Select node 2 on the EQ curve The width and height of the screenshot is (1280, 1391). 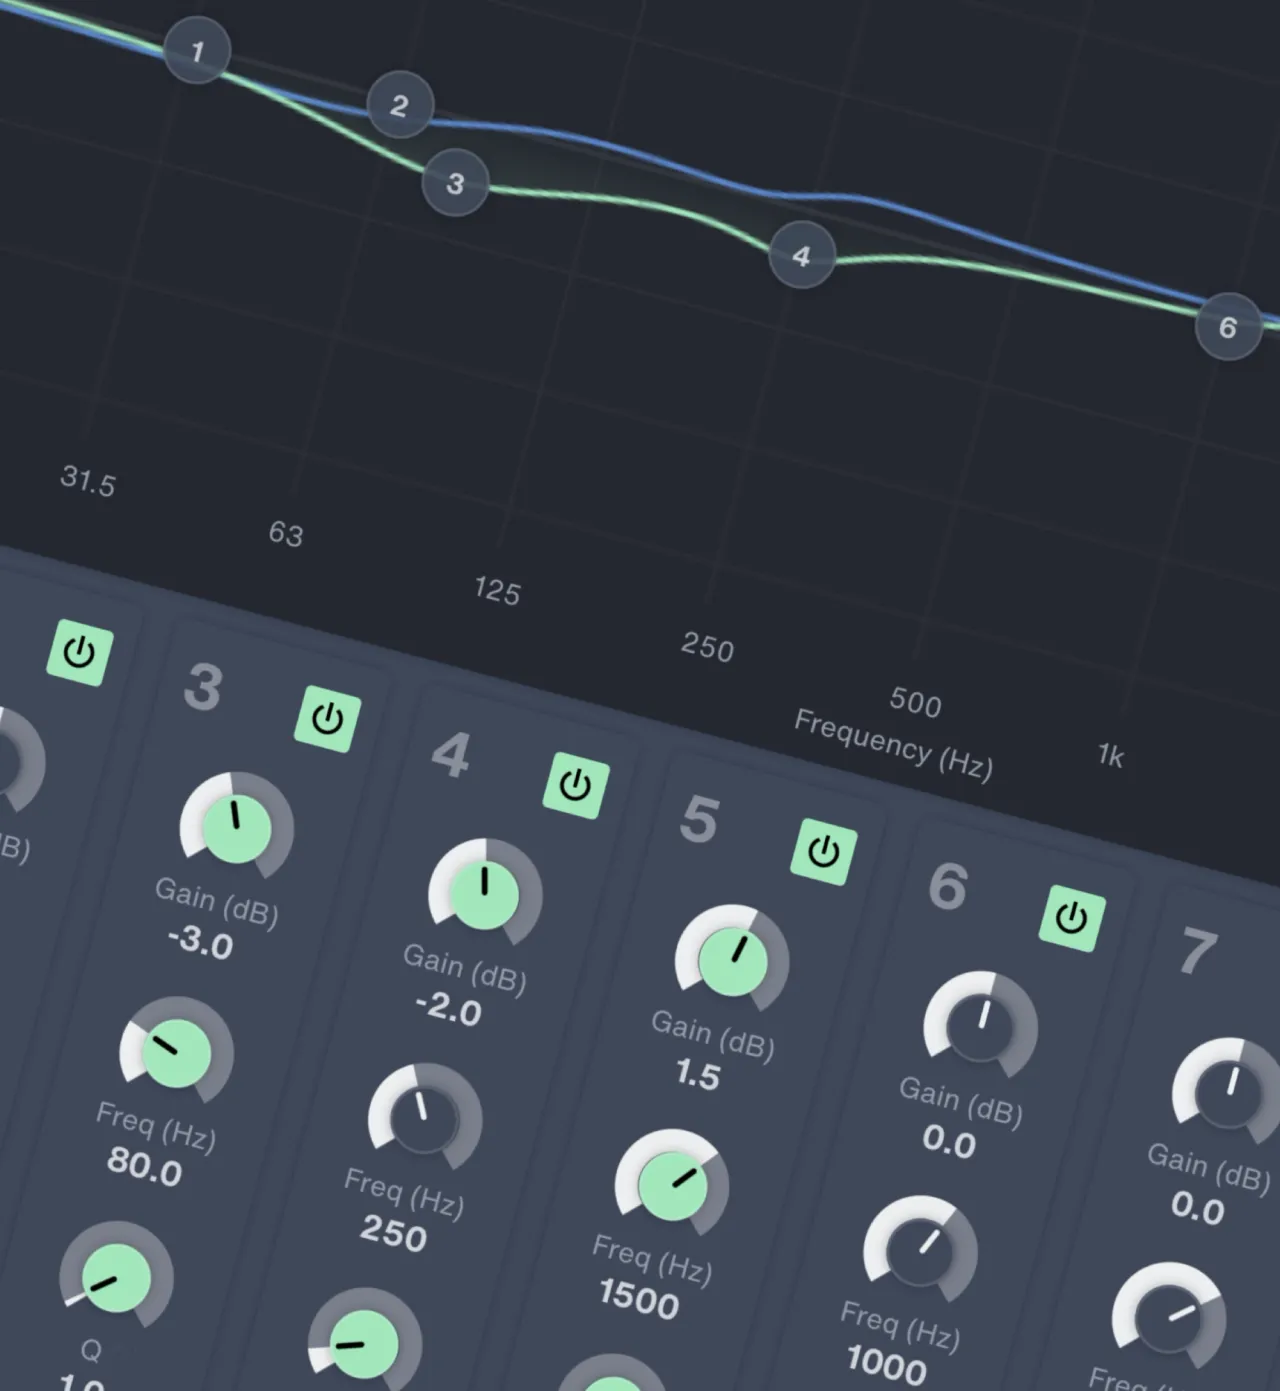(x=399, y=106)
